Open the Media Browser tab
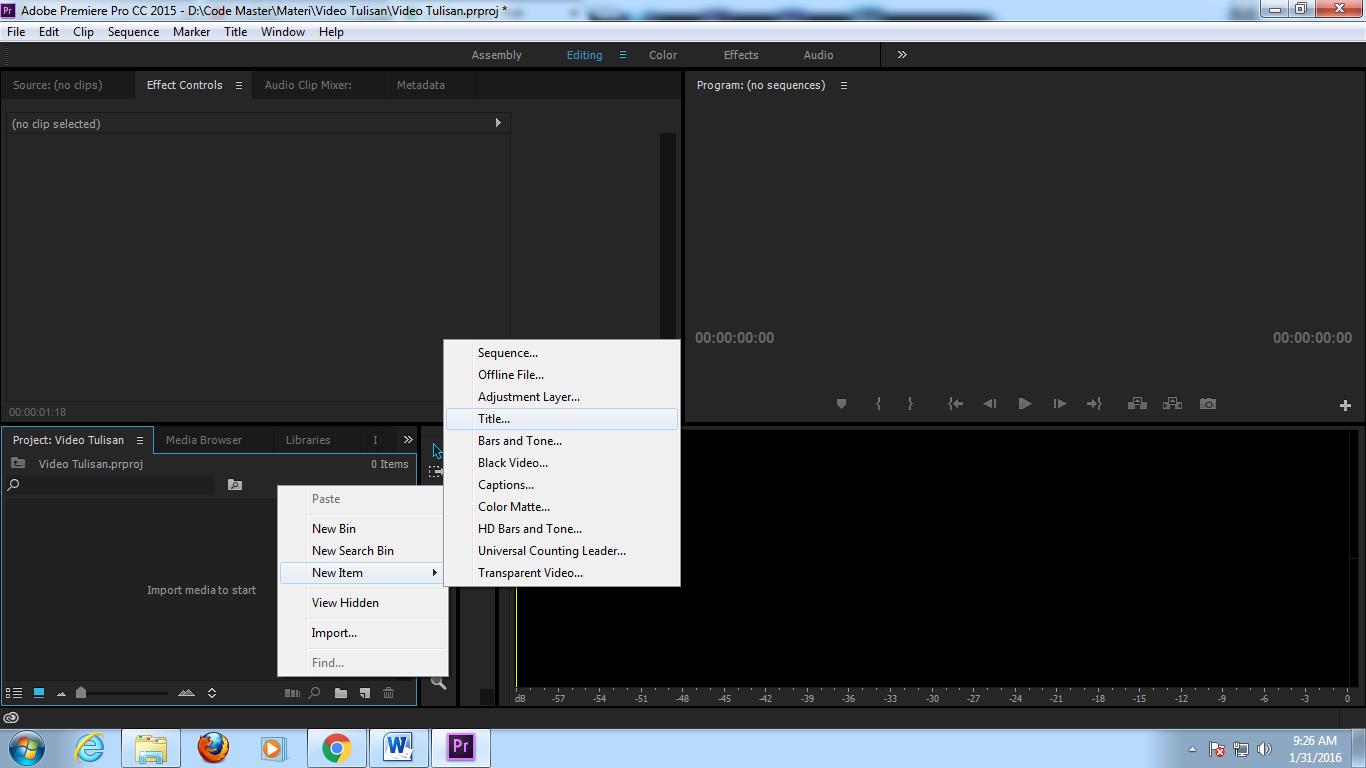The height and width of the screenshot is (768, 1366). pyautogui.click(x=204, y=440)
